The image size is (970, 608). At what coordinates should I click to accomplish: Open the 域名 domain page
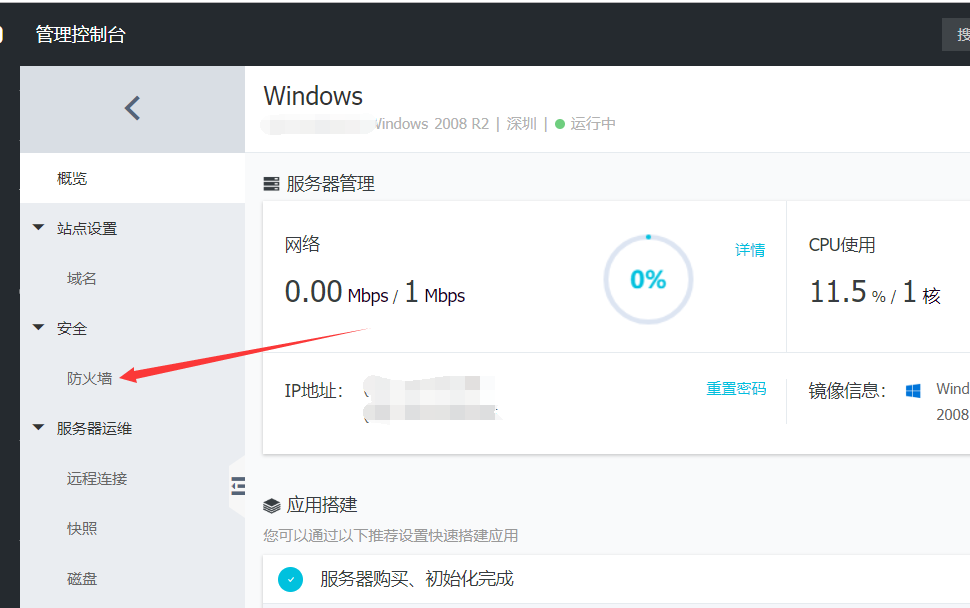coord(82,278)
